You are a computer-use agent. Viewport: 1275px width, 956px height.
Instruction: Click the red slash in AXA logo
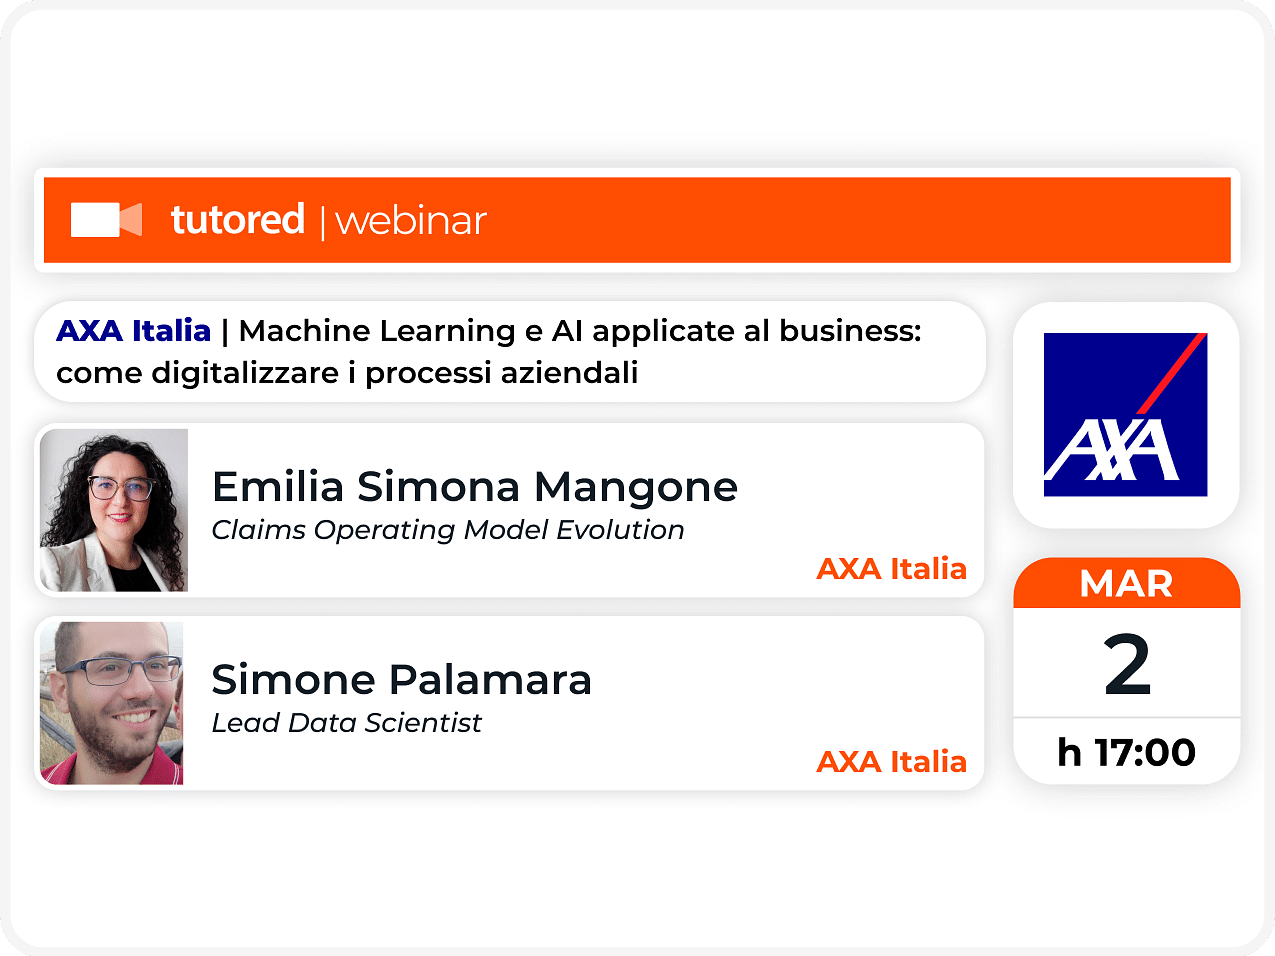1172,373
